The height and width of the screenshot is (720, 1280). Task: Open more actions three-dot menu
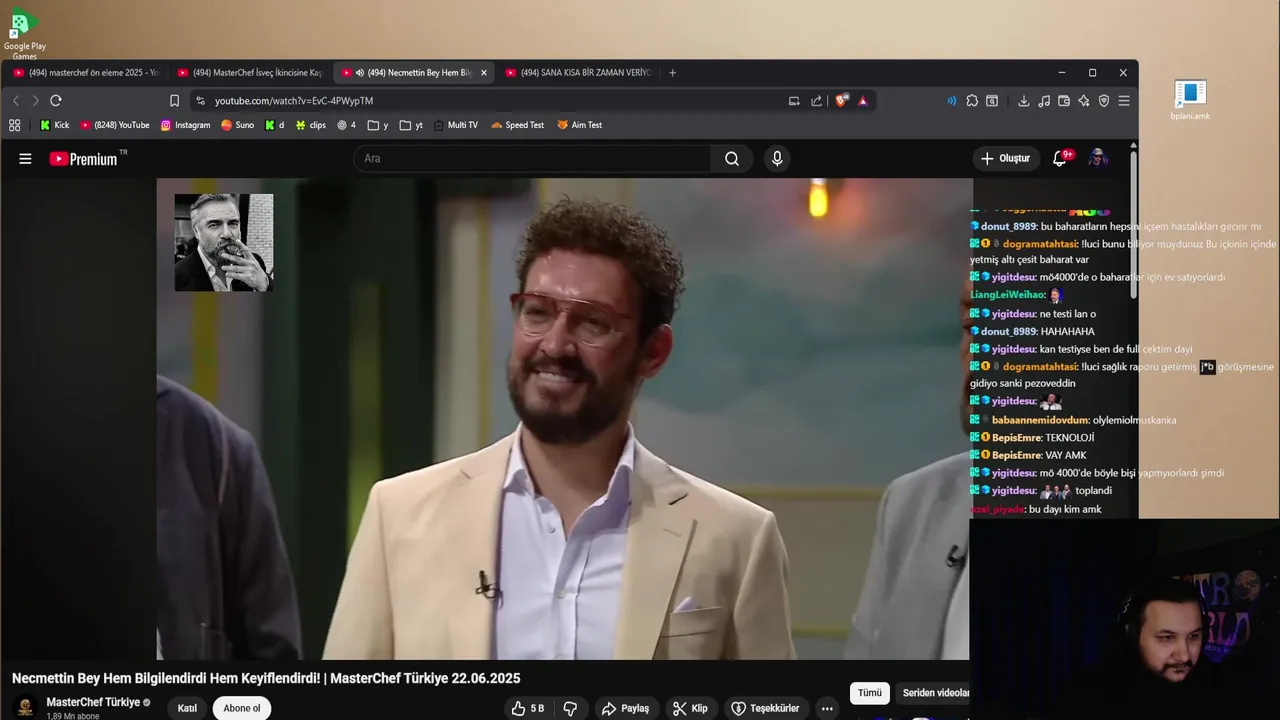pyautogui.click(x=827, y=708)
